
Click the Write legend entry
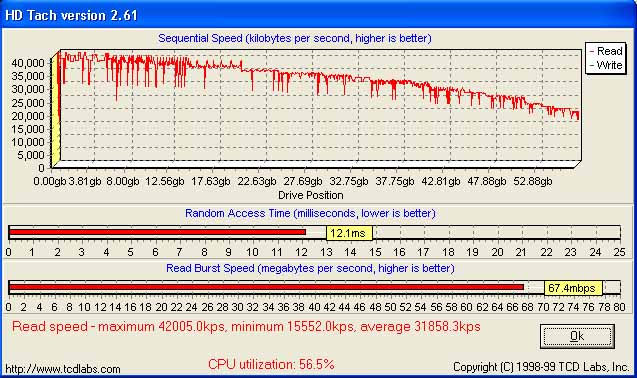pos(606,65)
